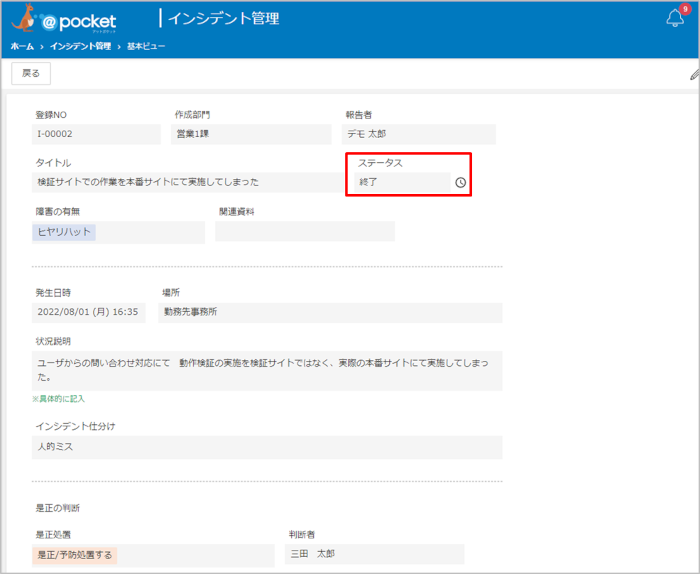Open 基本ビュー breadcrumb link
Image resolution: width=700 pixels, height=574 pixels.
146,46
